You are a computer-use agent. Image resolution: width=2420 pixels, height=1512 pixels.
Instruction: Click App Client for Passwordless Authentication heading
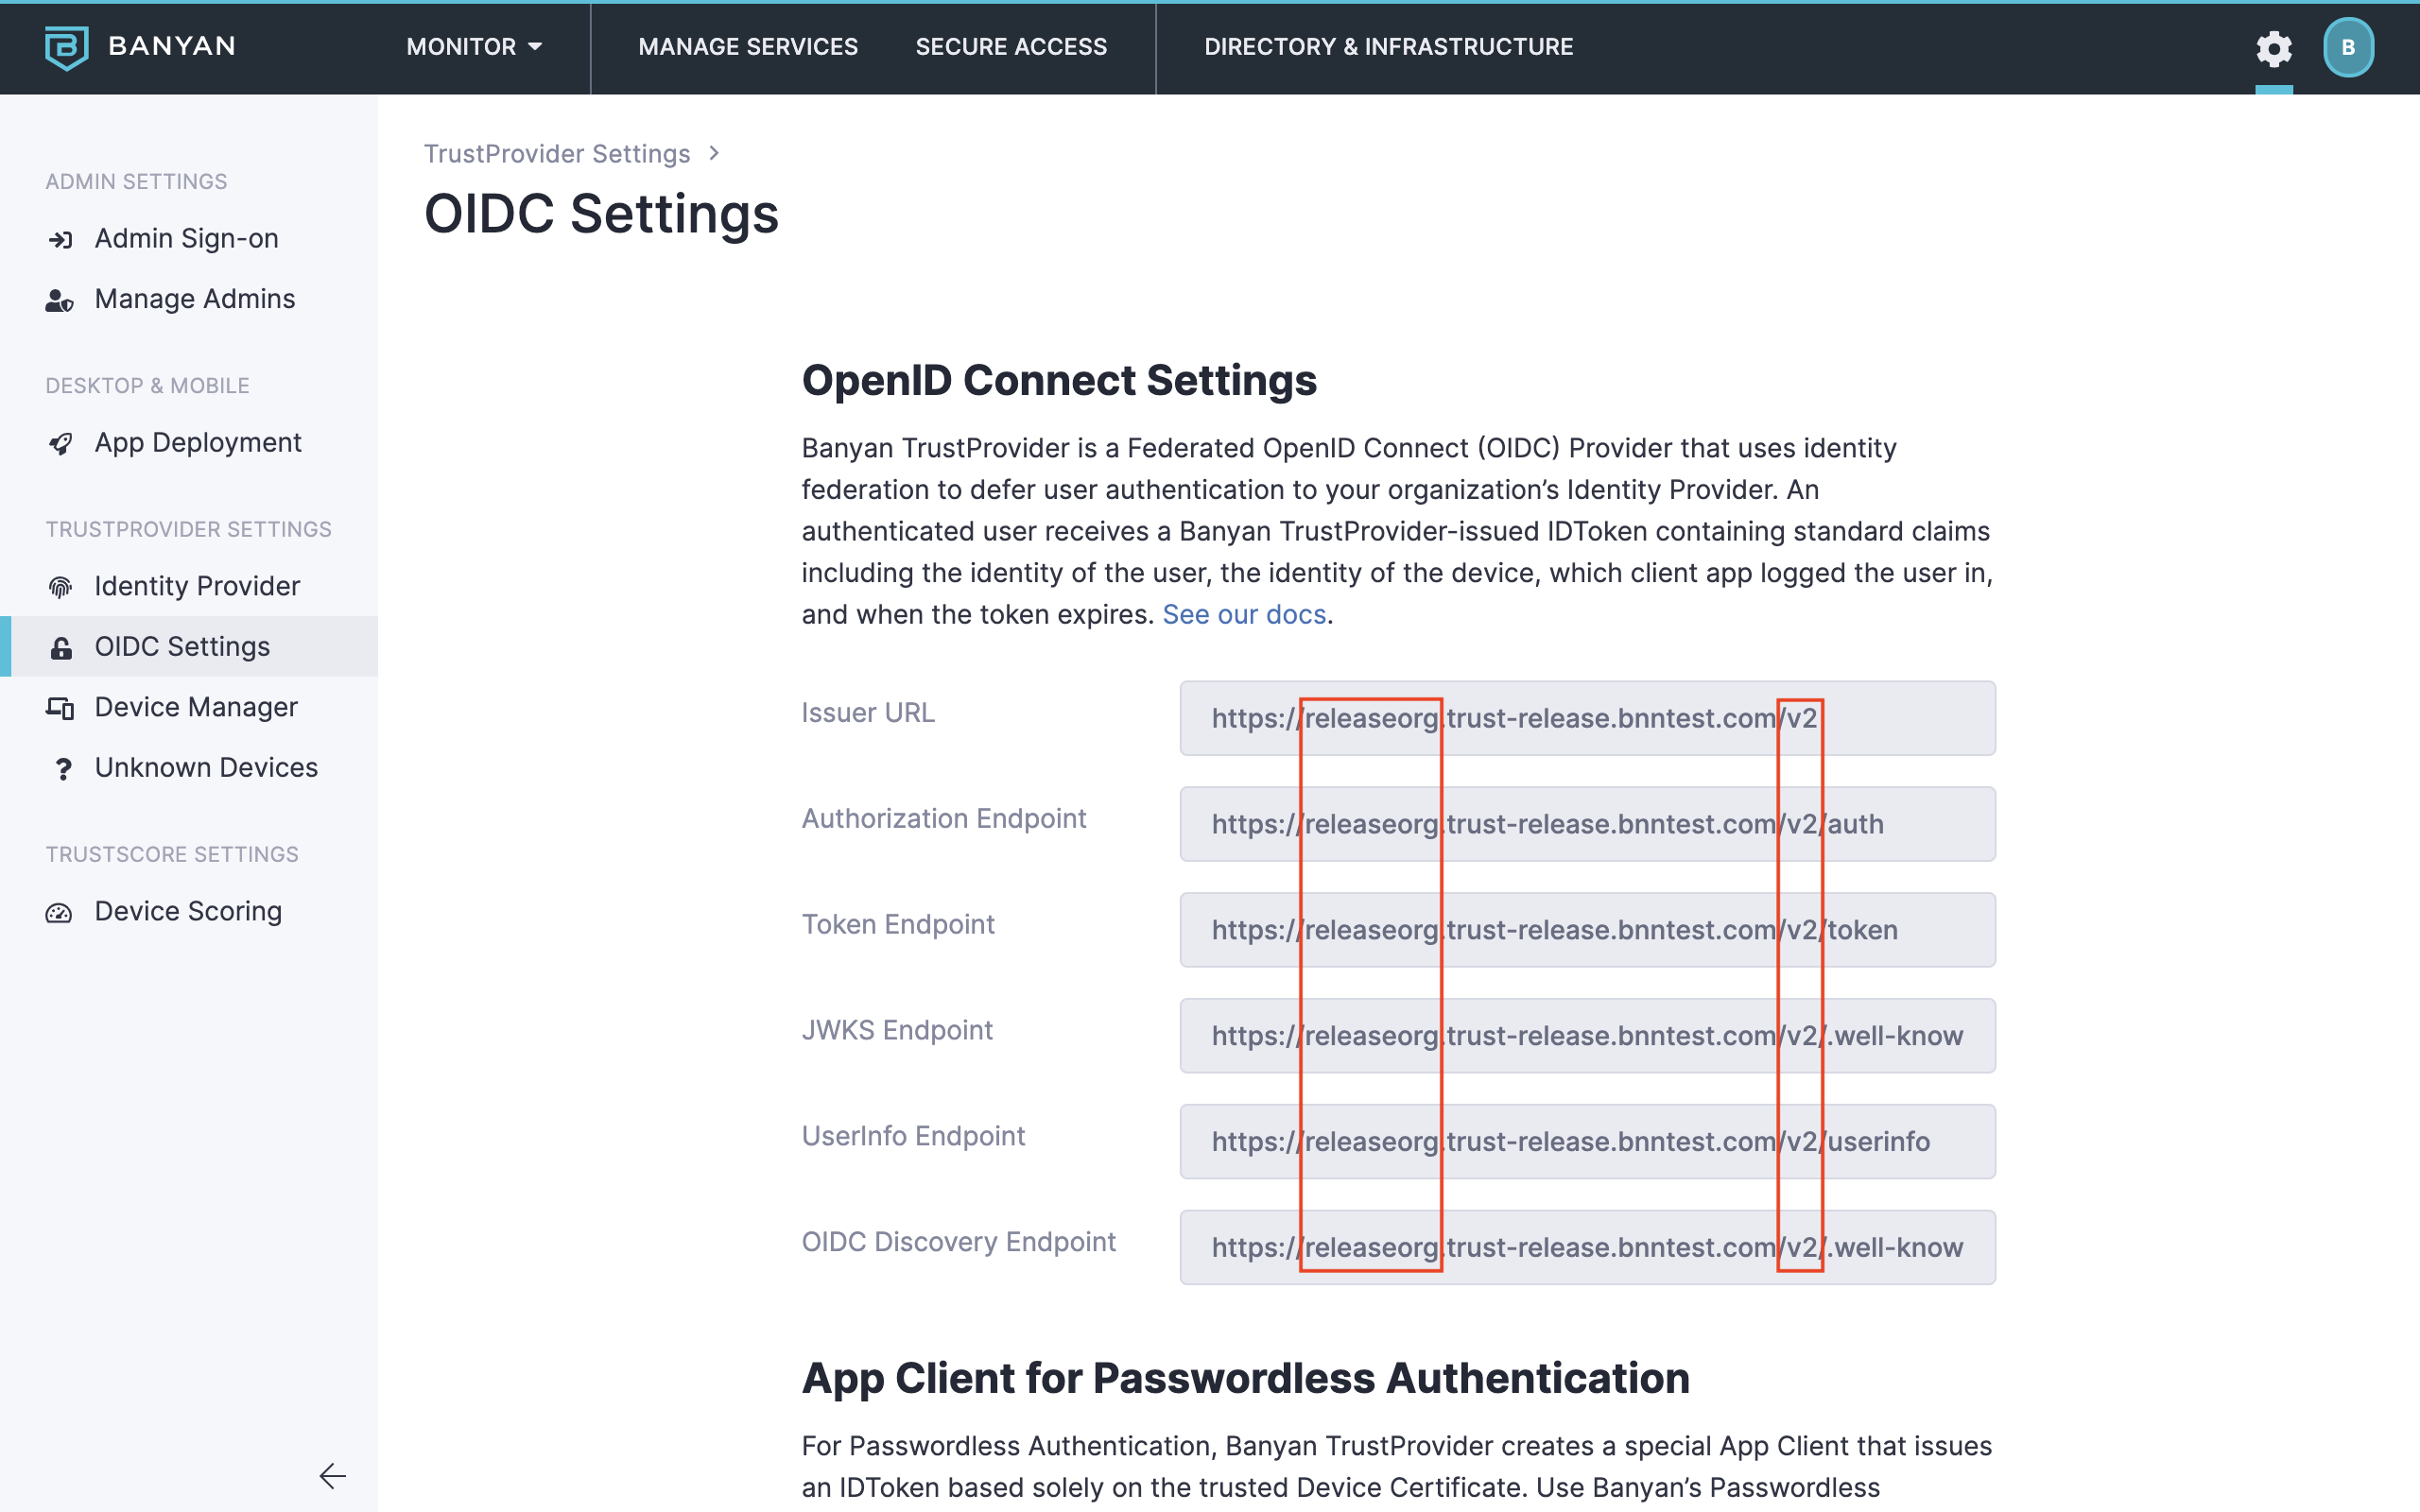pyautogui.click(x=1246, y=1378)
